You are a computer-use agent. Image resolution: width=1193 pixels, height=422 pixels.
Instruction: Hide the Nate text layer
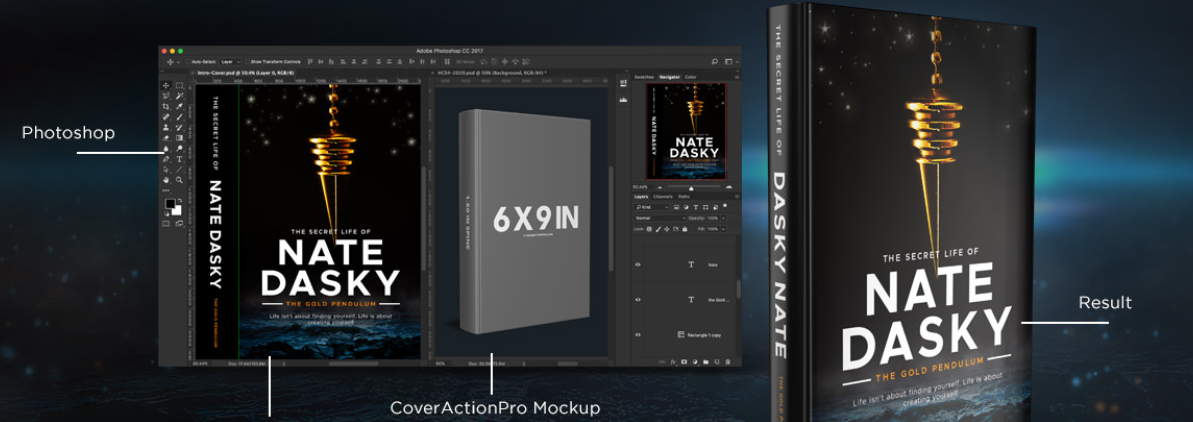(638, 265)
